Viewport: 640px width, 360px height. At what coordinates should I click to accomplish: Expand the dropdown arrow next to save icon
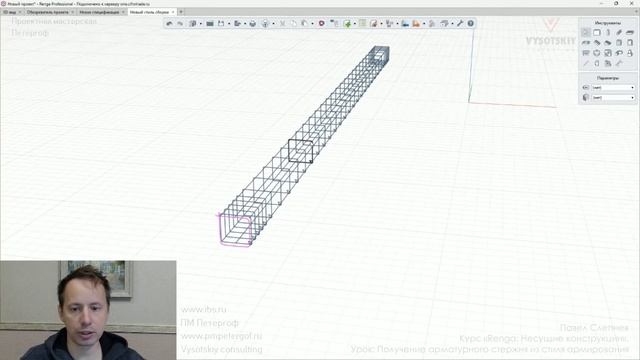[x=229, y=24]
